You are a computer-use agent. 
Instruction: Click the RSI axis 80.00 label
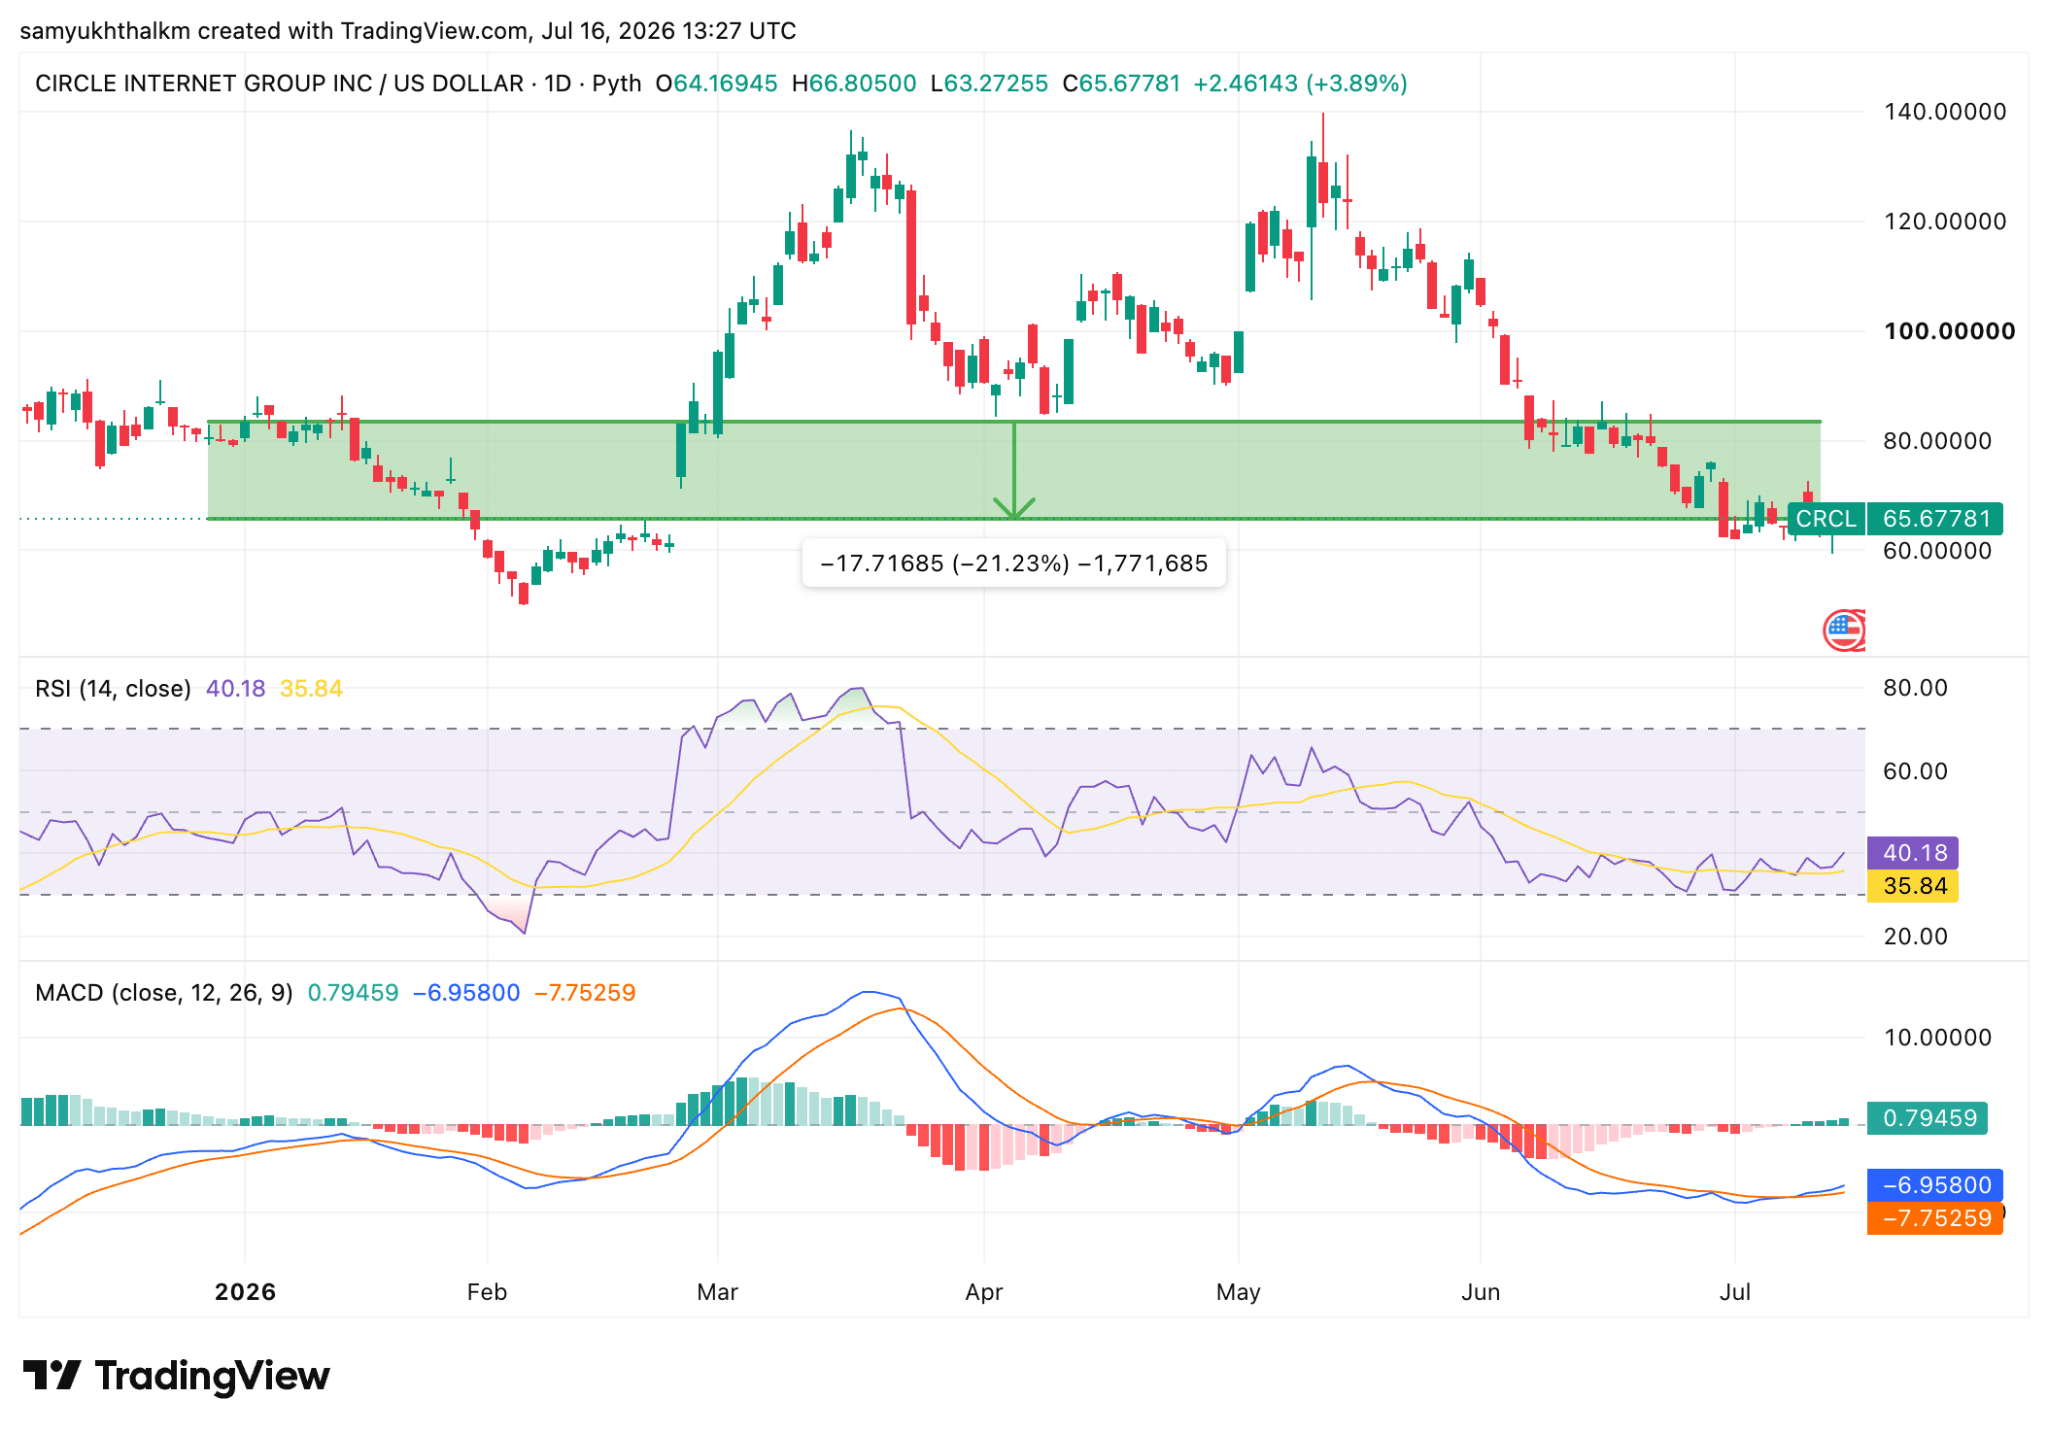click(1915, 688)
